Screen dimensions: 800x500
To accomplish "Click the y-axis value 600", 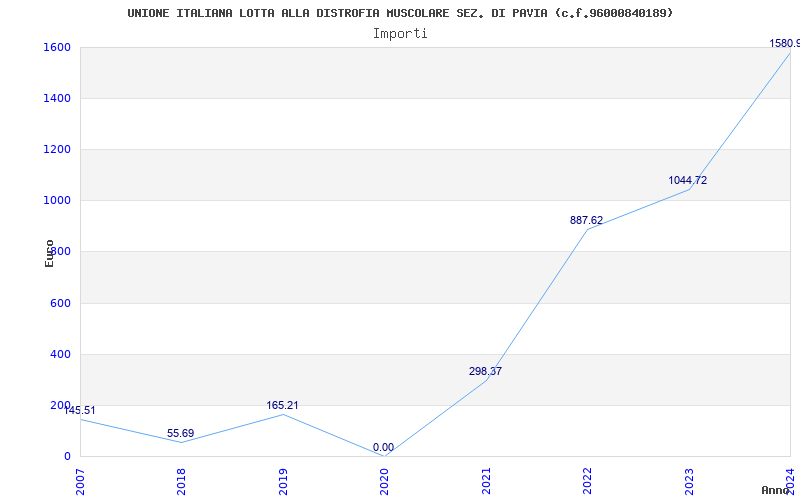I will pos(60,303).
